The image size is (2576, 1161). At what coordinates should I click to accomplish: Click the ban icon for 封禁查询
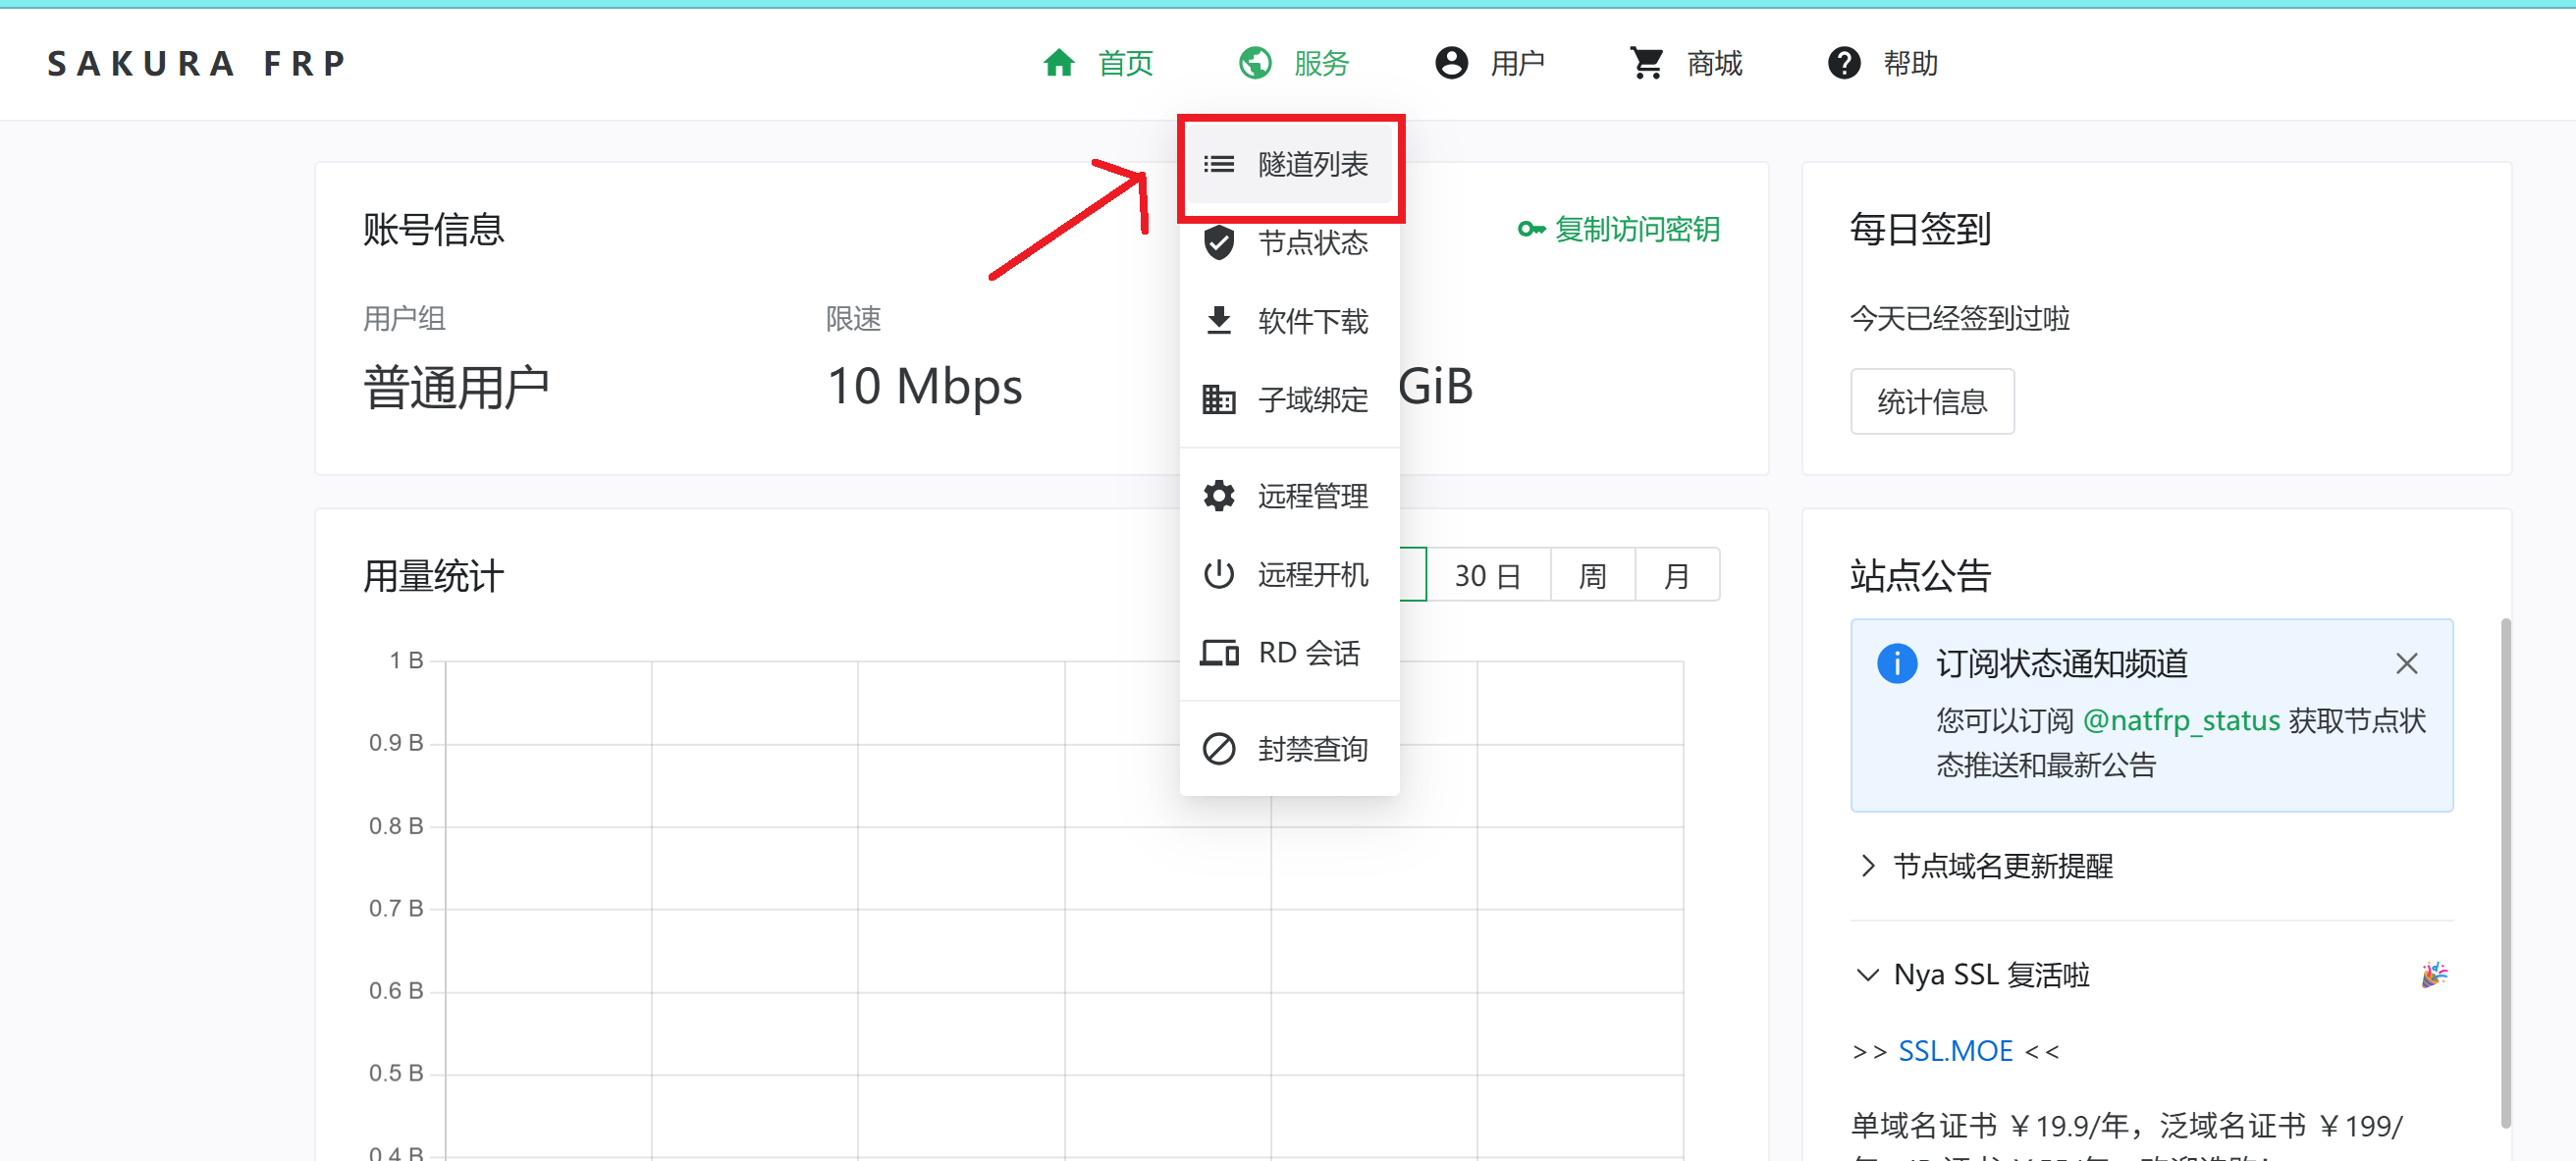coord(1218,749)
